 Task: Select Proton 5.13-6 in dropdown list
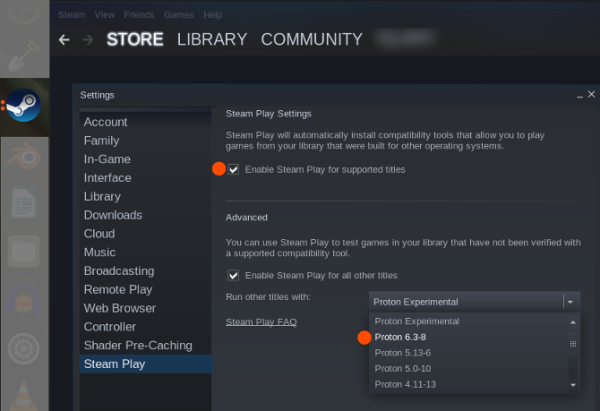coord(403,353)
